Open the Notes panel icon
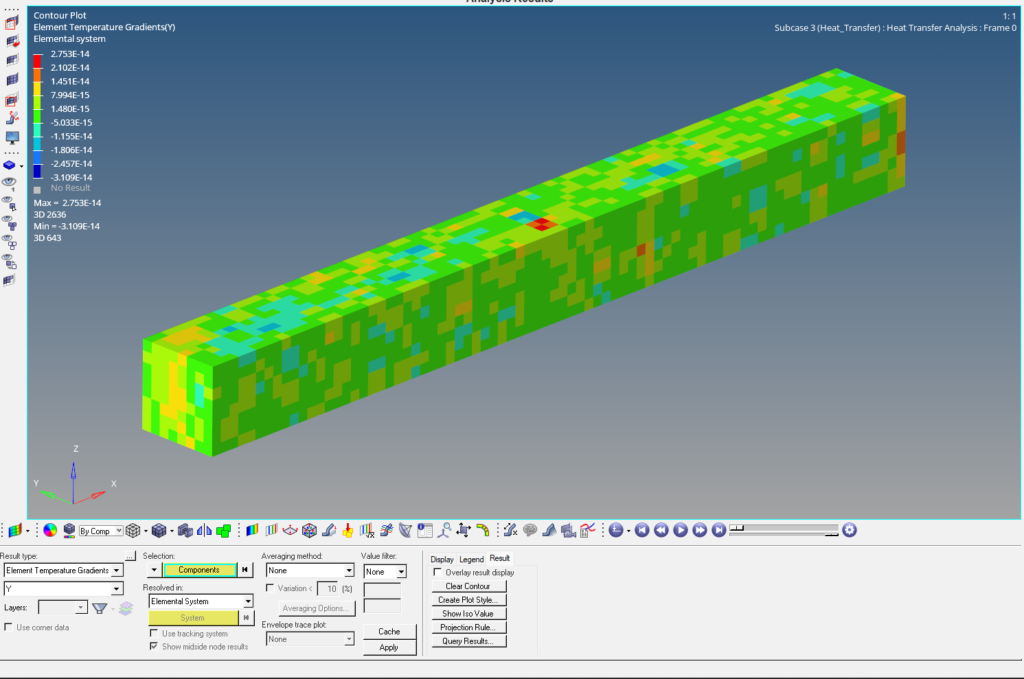Screen dimensions: 1024x679 [424, 530]
